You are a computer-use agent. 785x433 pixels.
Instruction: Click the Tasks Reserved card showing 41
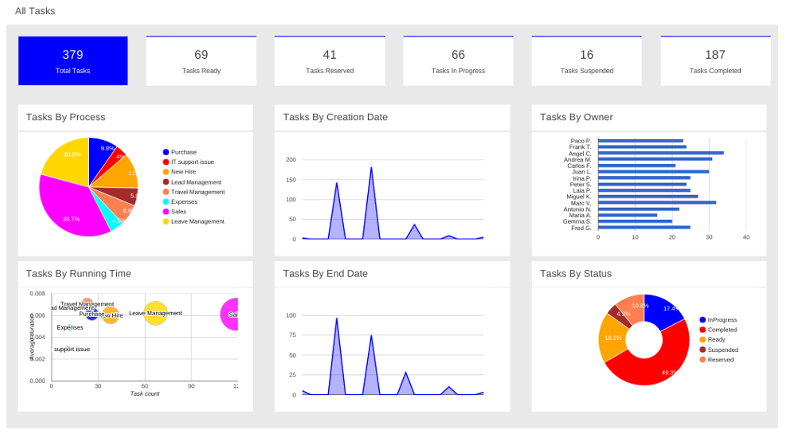[329, 60]
